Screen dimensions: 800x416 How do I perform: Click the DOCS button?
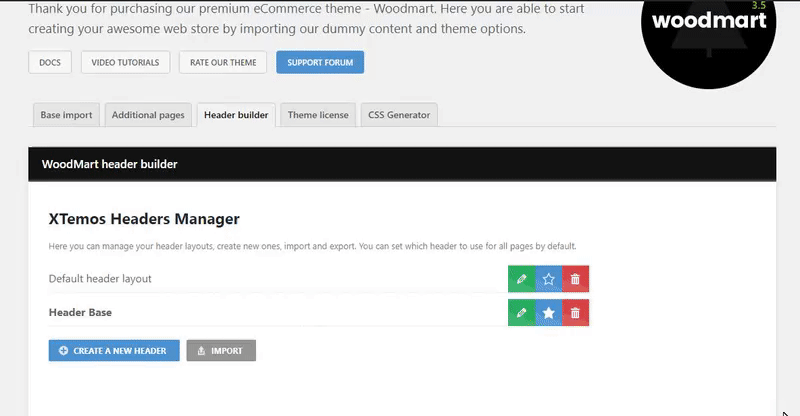click(x=50, y=62)
